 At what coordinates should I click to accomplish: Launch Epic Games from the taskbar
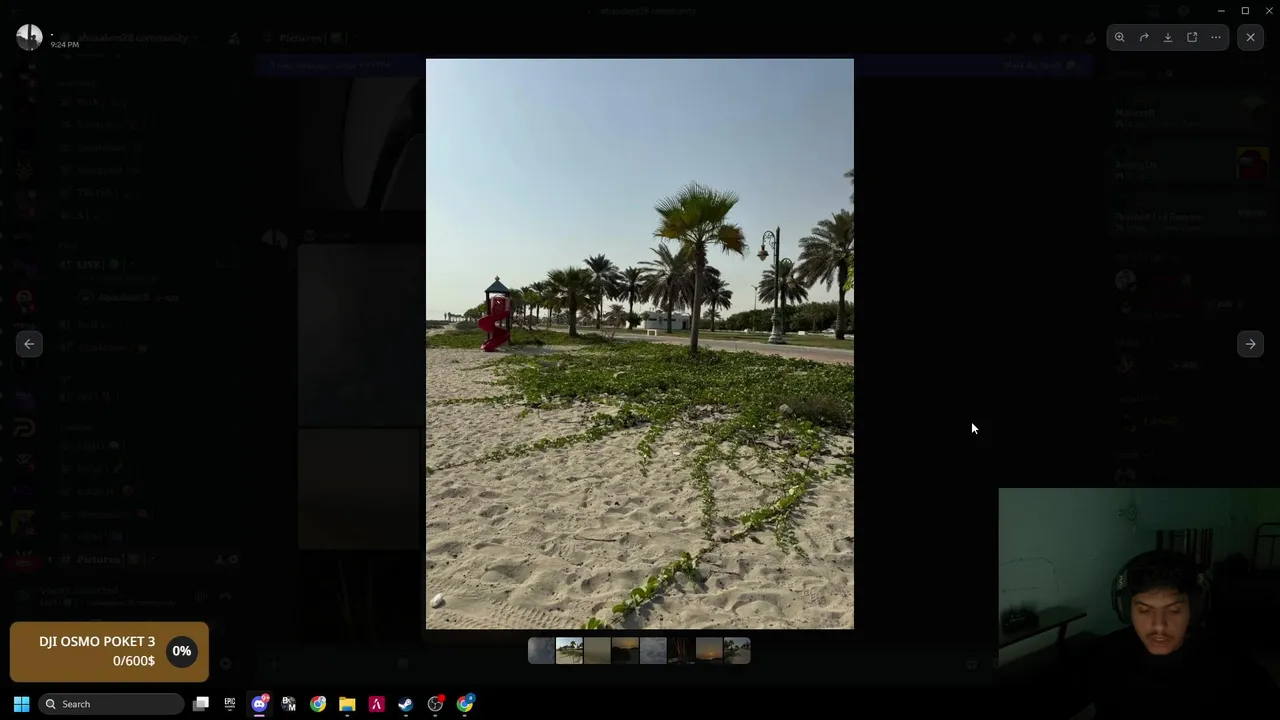coord(230,704)
